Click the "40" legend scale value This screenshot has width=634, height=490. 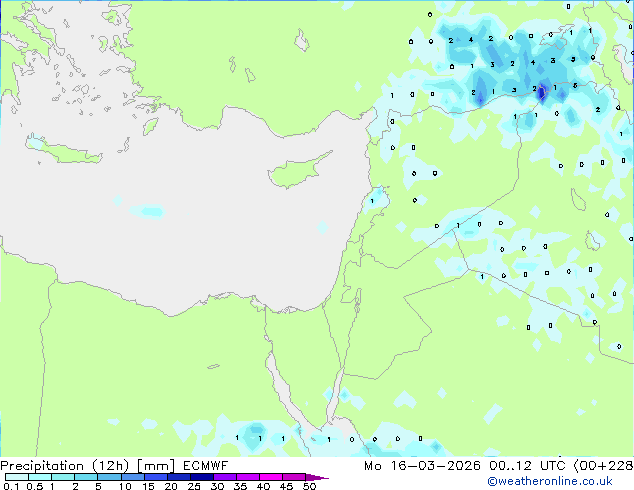[263, 486]
